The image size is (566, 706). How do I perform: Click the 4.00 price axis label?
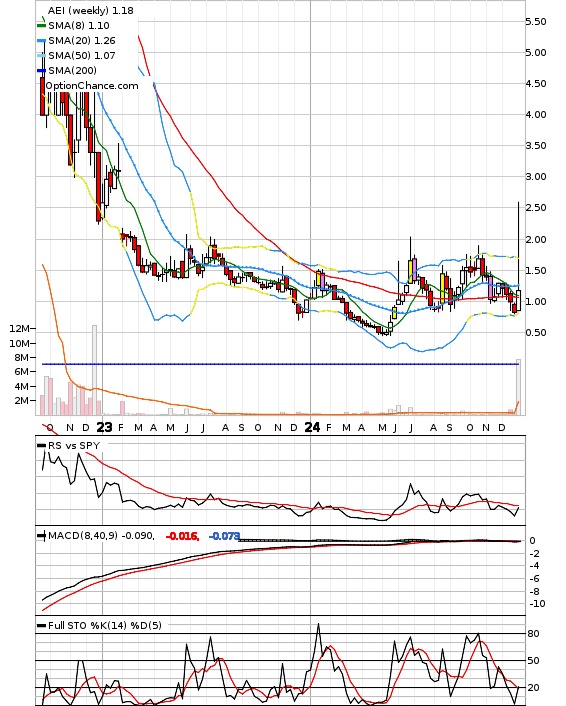[x=536, y=115]
